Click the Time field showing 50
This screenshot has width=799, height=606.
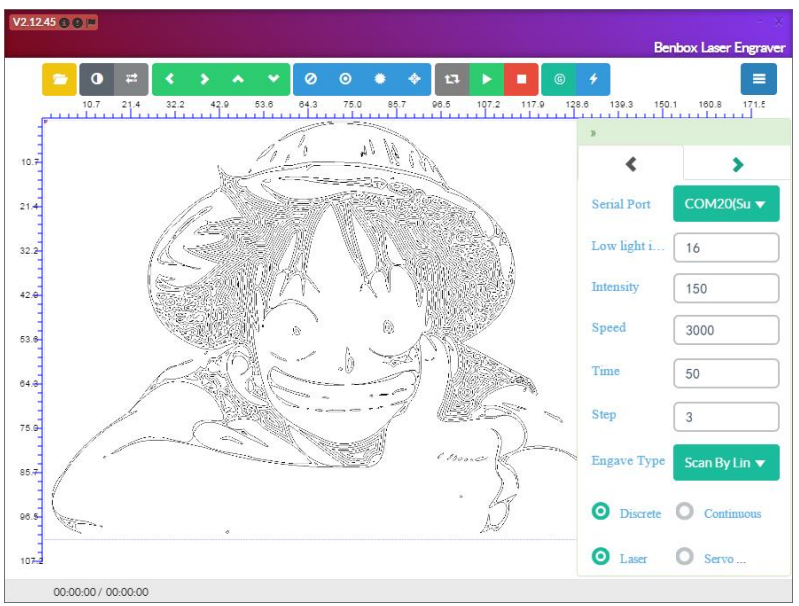click(x=726, y=373)
